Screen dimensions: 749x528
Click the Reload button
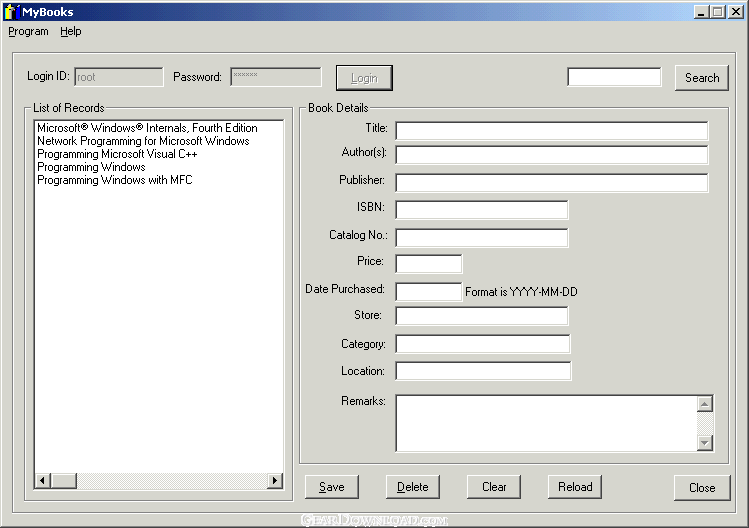click(575, 487)
